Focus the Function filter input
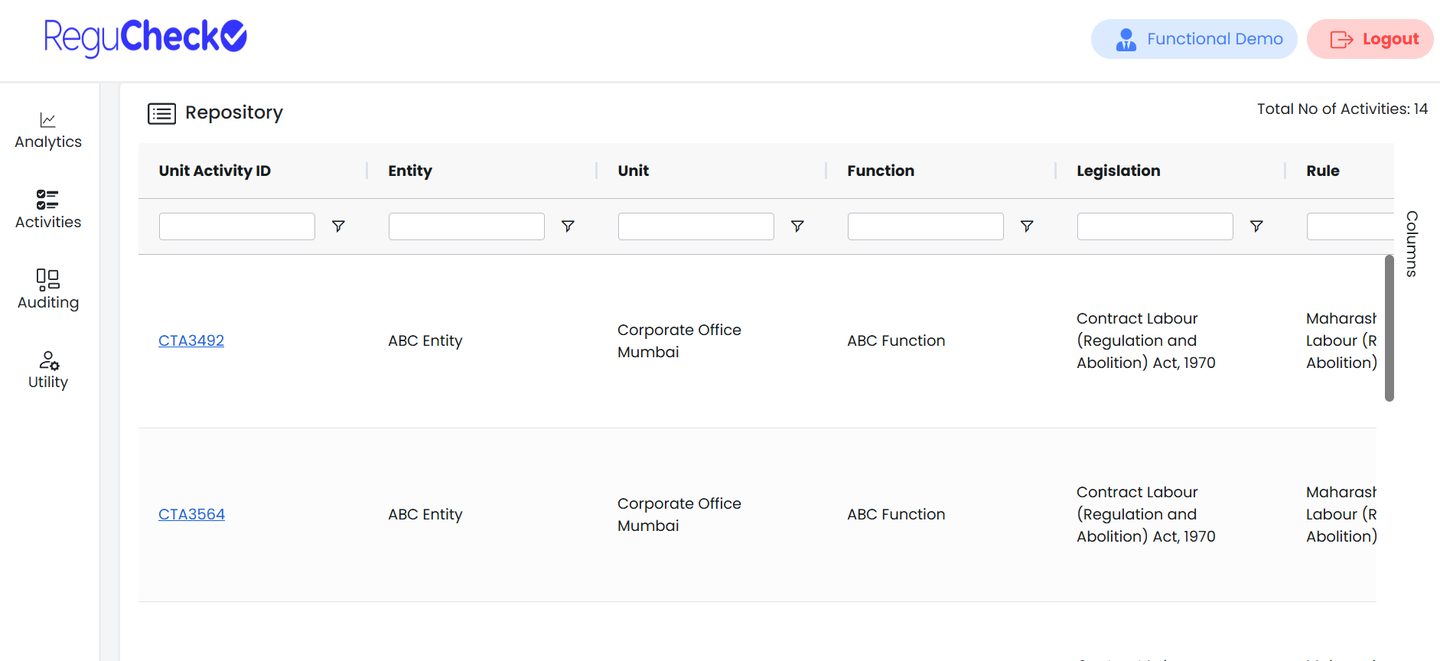 pyautogui.click(x=925, y=227)
